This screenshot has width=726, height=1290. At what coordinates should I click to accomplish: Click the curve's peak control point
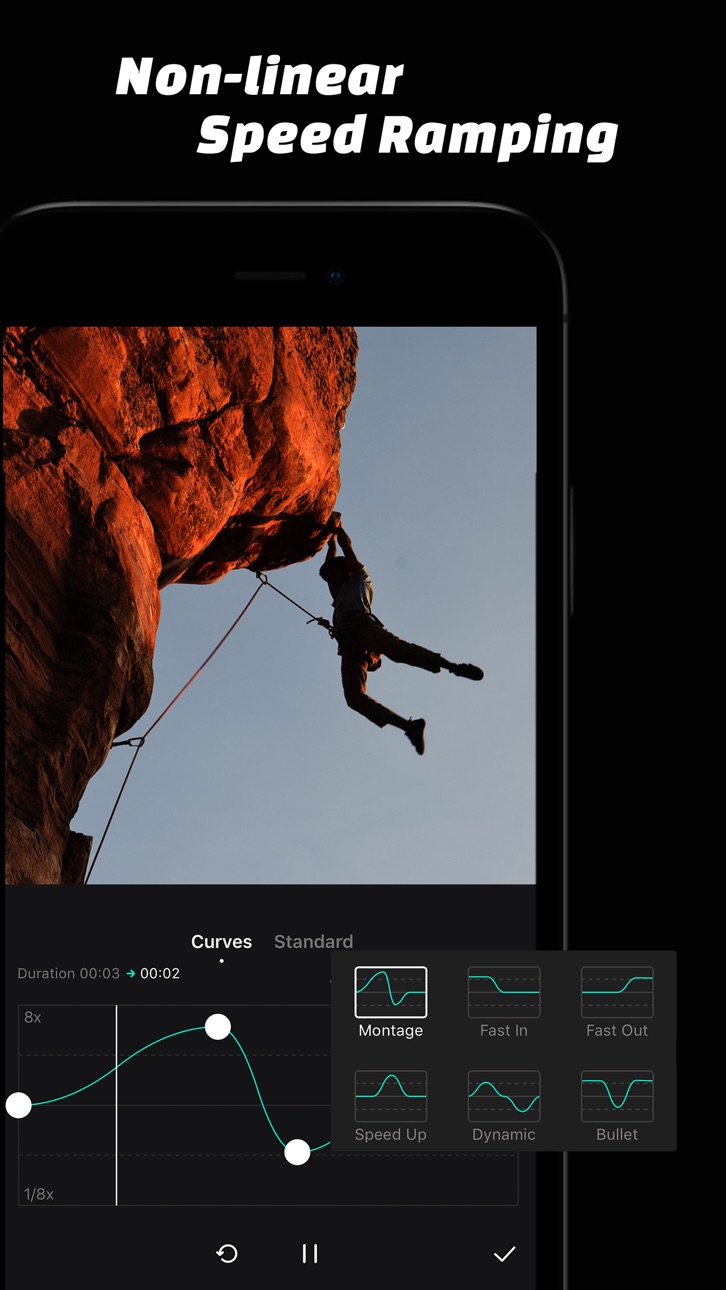click(218, 1026)
